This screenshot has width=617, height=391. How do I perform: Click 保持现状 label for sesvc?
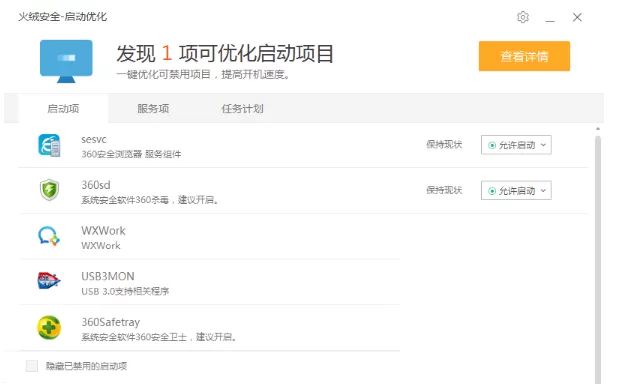point(444,145)
